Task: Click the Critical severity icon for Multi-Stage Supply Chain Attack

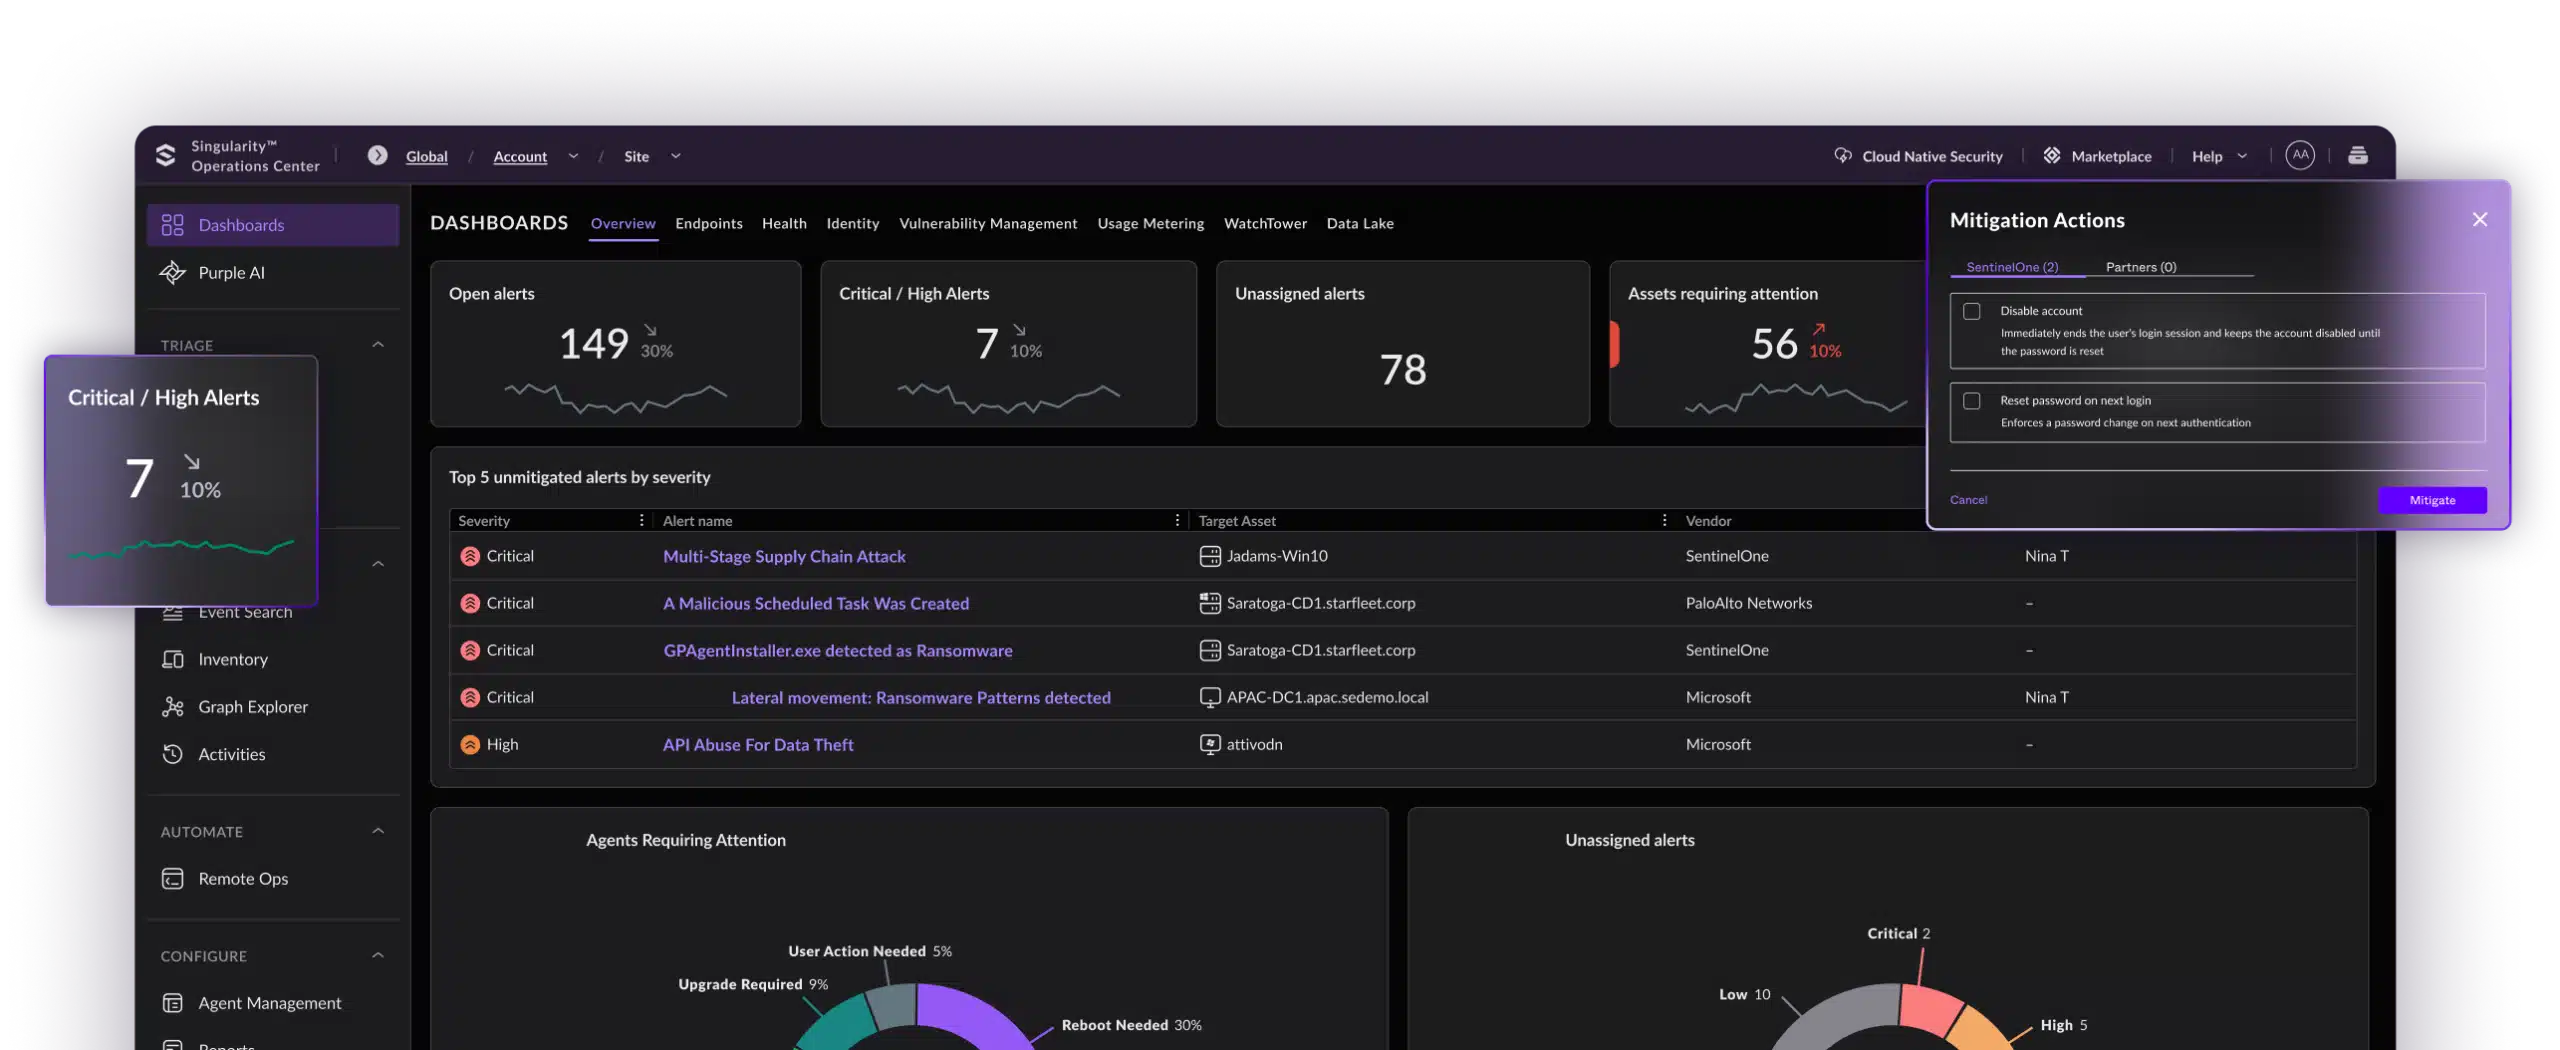Action: tap(470, 556)
